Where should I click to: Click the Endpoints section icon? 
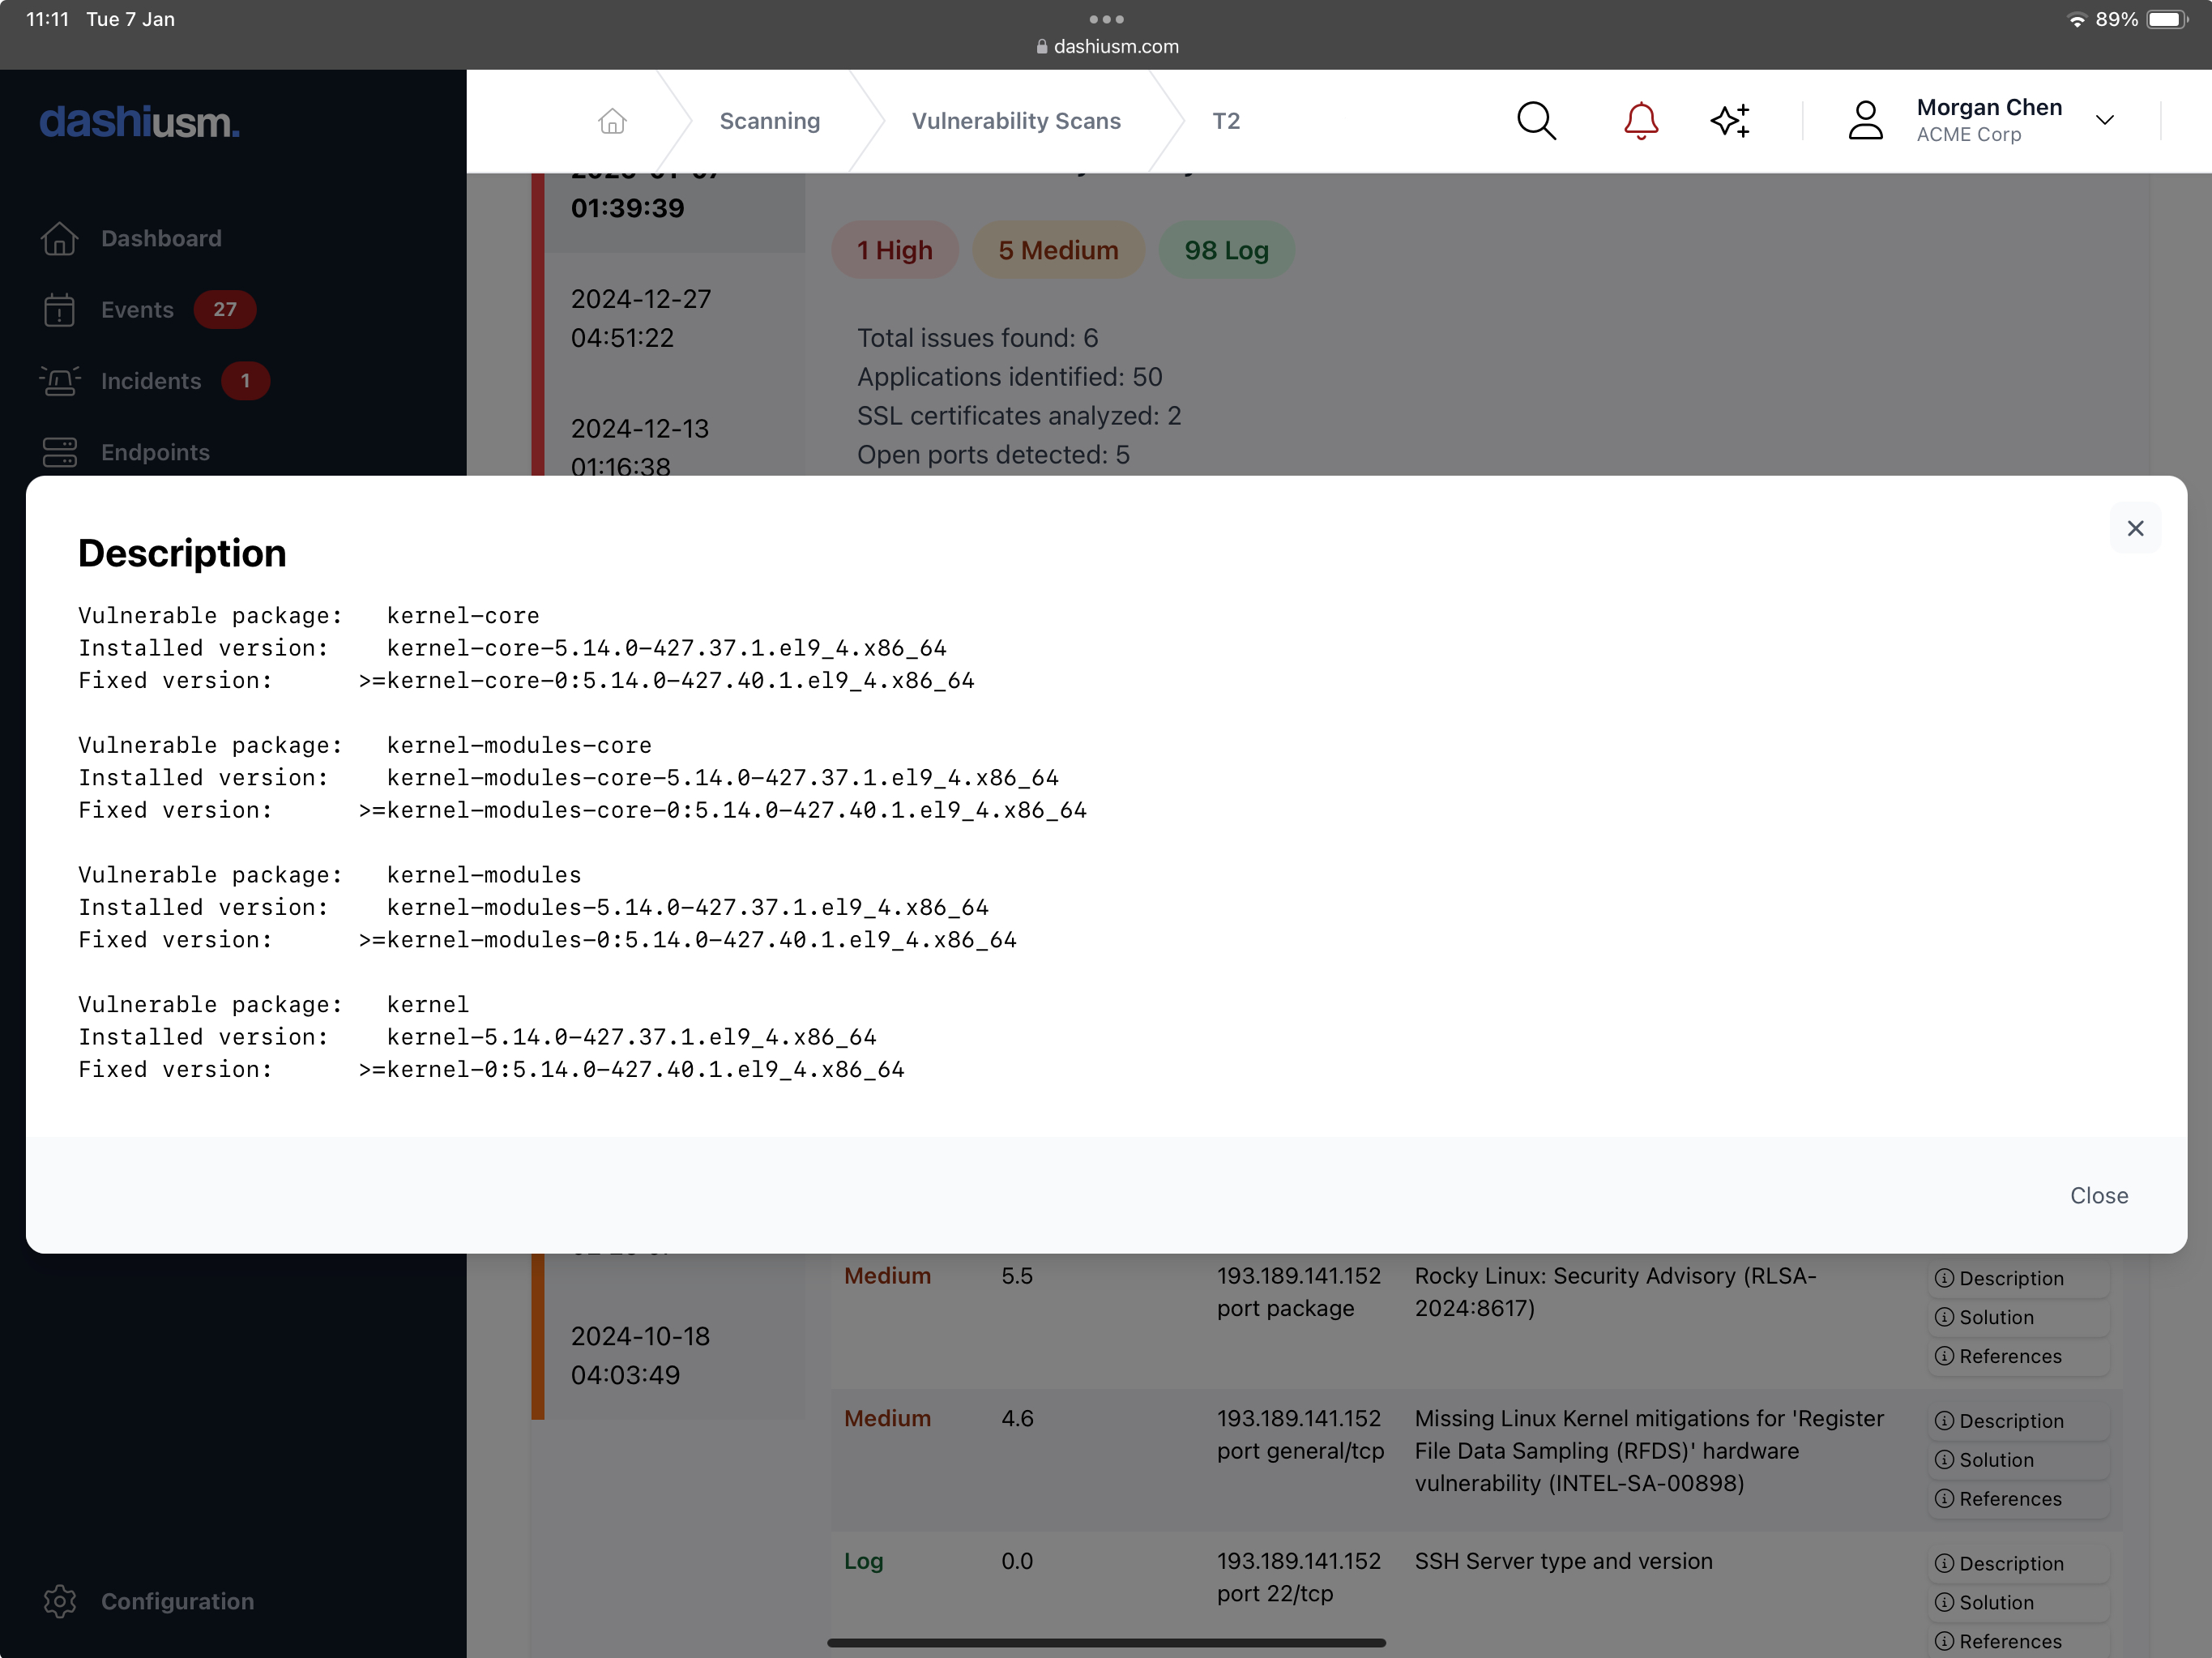click(x=59, y=451)
